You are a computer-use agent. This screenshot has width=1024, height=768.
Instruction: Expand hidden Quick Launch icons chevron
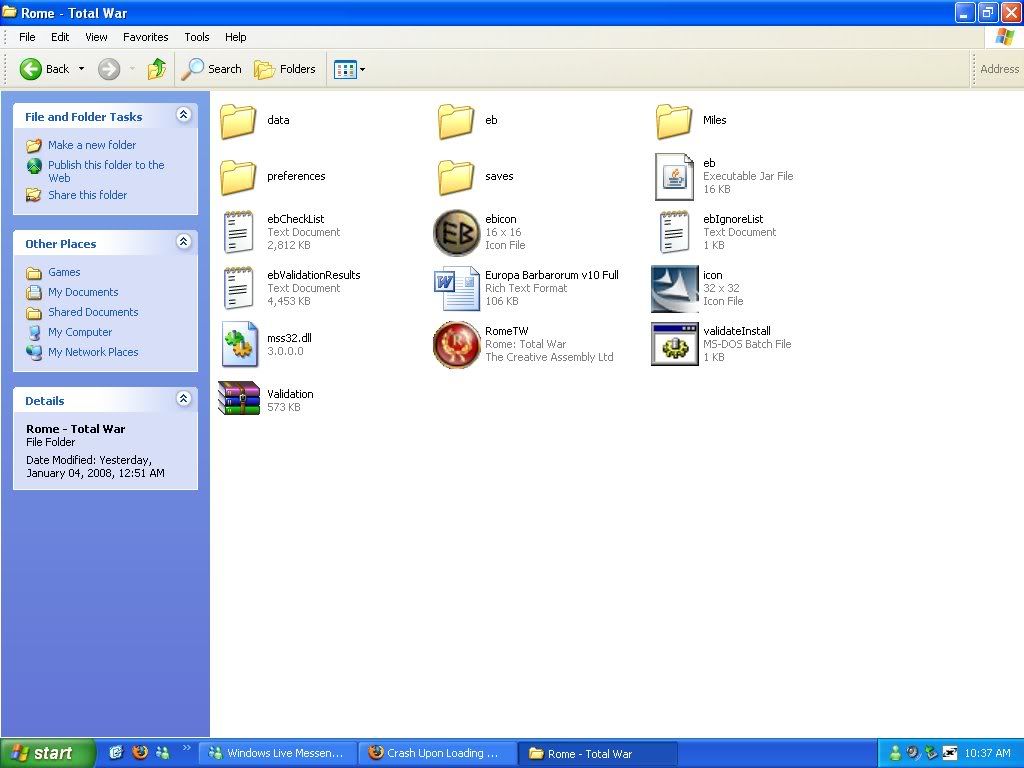tap(186, 748)
